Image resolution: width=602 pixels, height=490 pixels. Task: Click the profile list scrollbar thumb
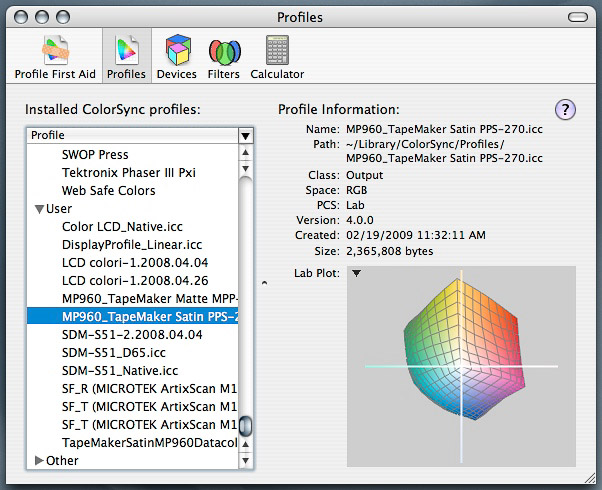pyautogui.click(x=245, y=427)
